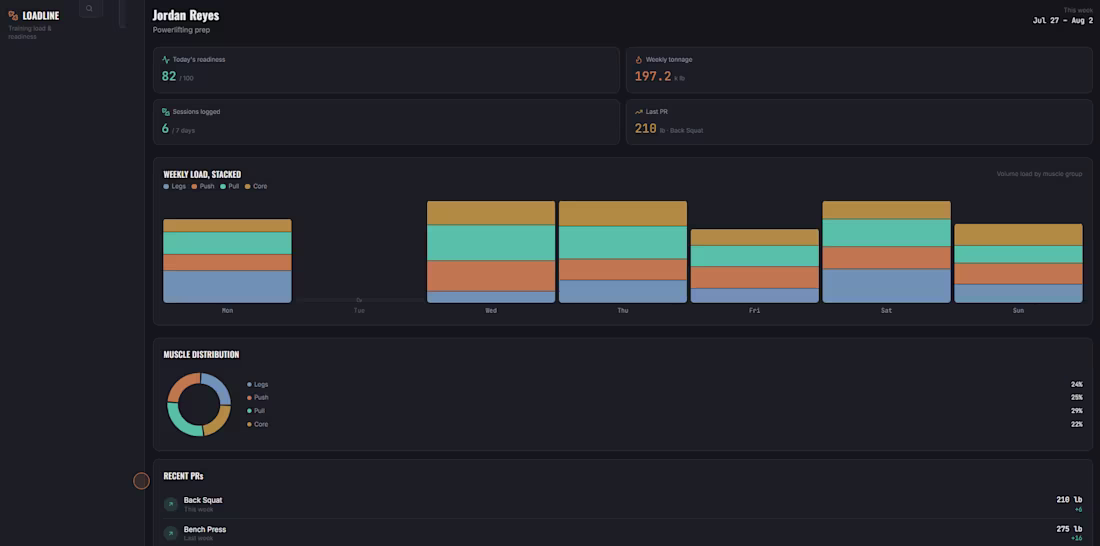Click Friday's orange Push bar segment
Screen dimensions: 1100x546
point(755,277)
